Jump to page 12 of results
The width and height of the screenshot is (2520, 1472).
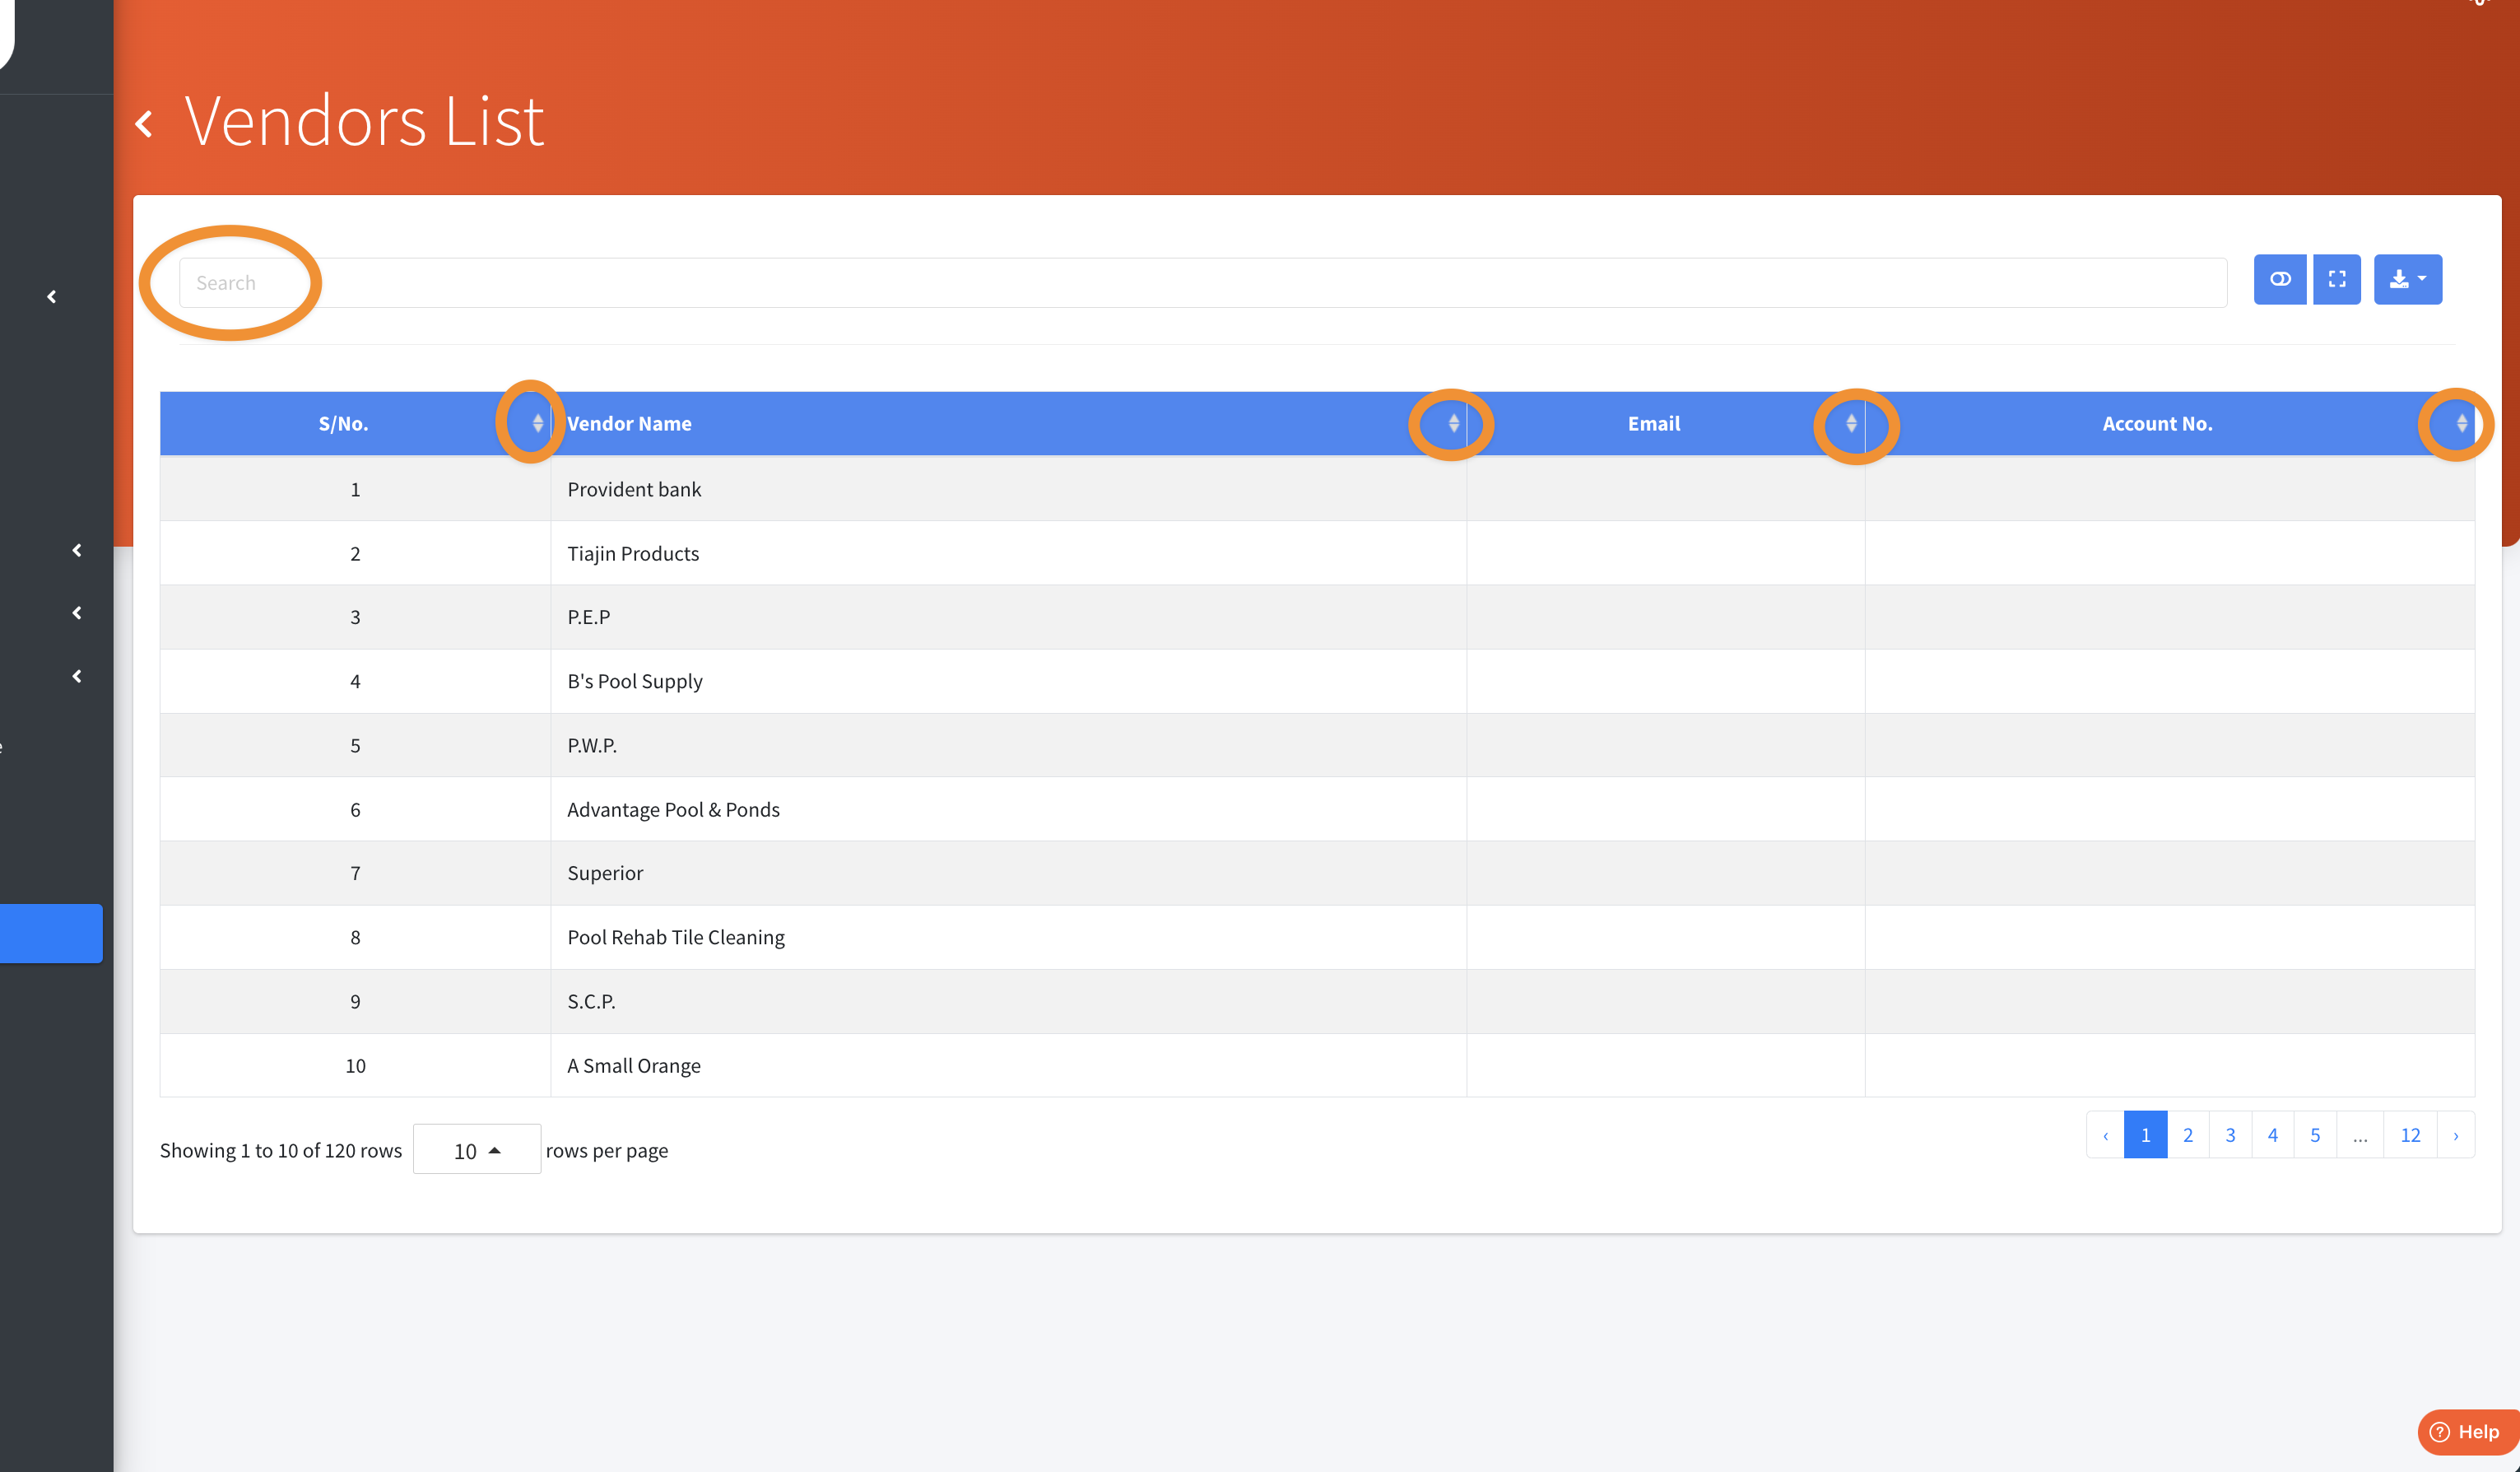pos(2410,1135)
